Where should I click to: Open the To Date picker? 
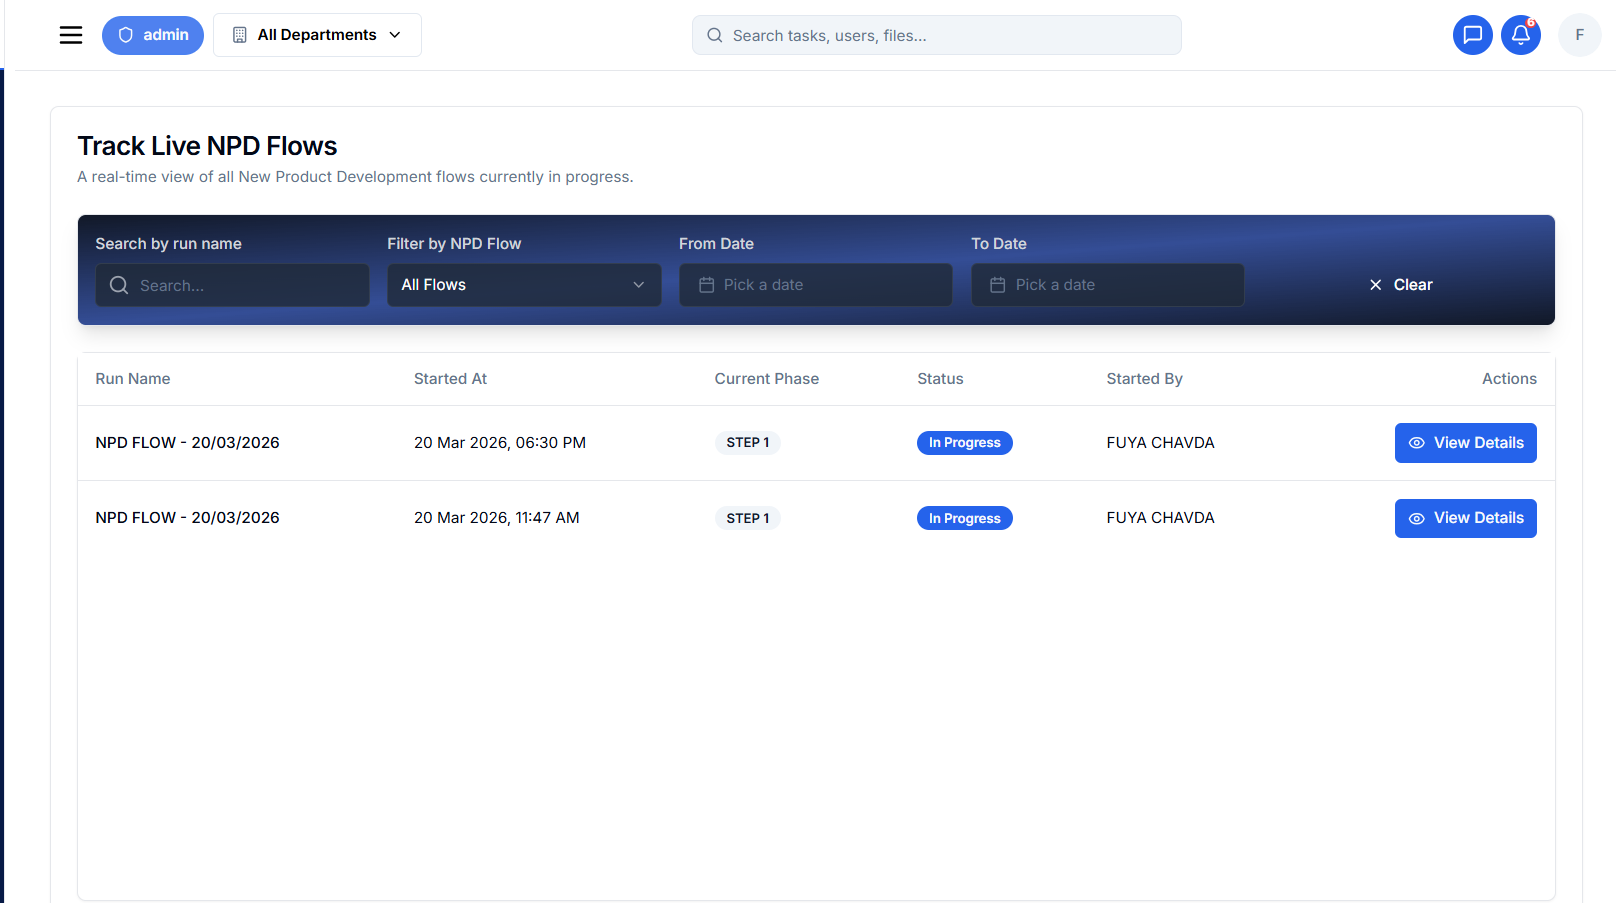[1107, 285]
